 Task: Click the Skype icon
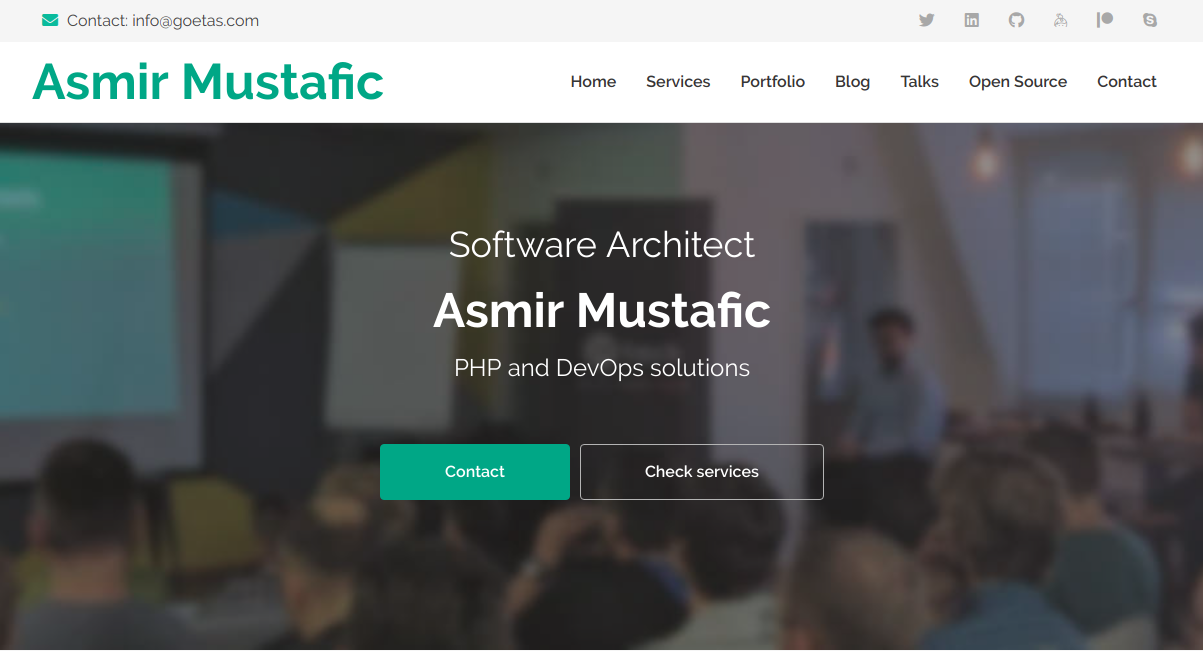[x=1150, y=20]
